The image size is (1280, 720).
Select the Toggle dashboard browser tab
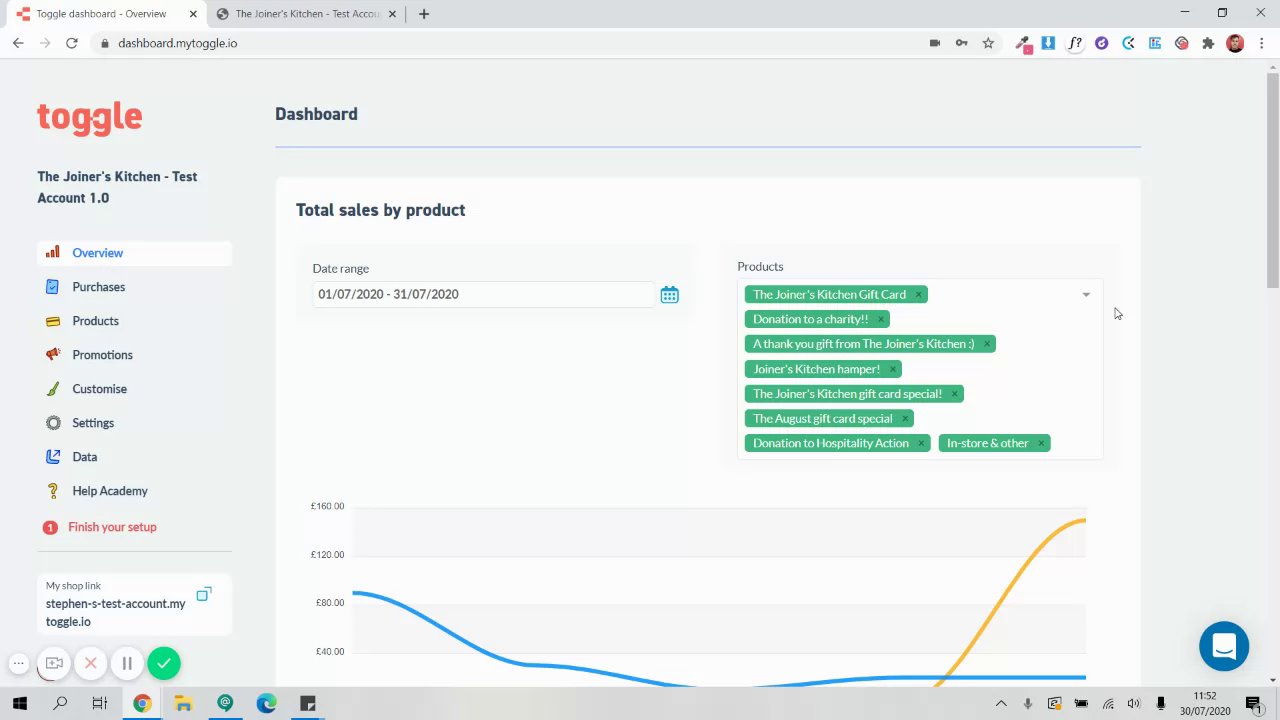pos(103,14)
